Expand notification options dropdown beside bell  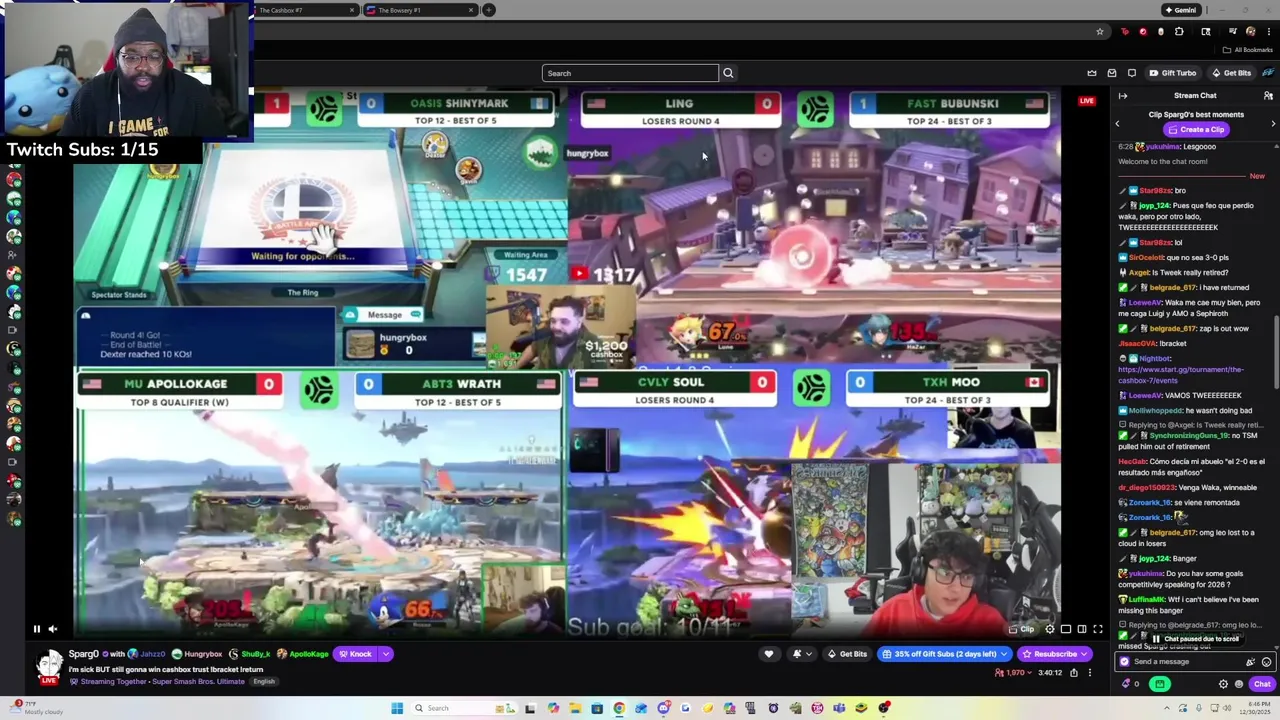[809, 654]
